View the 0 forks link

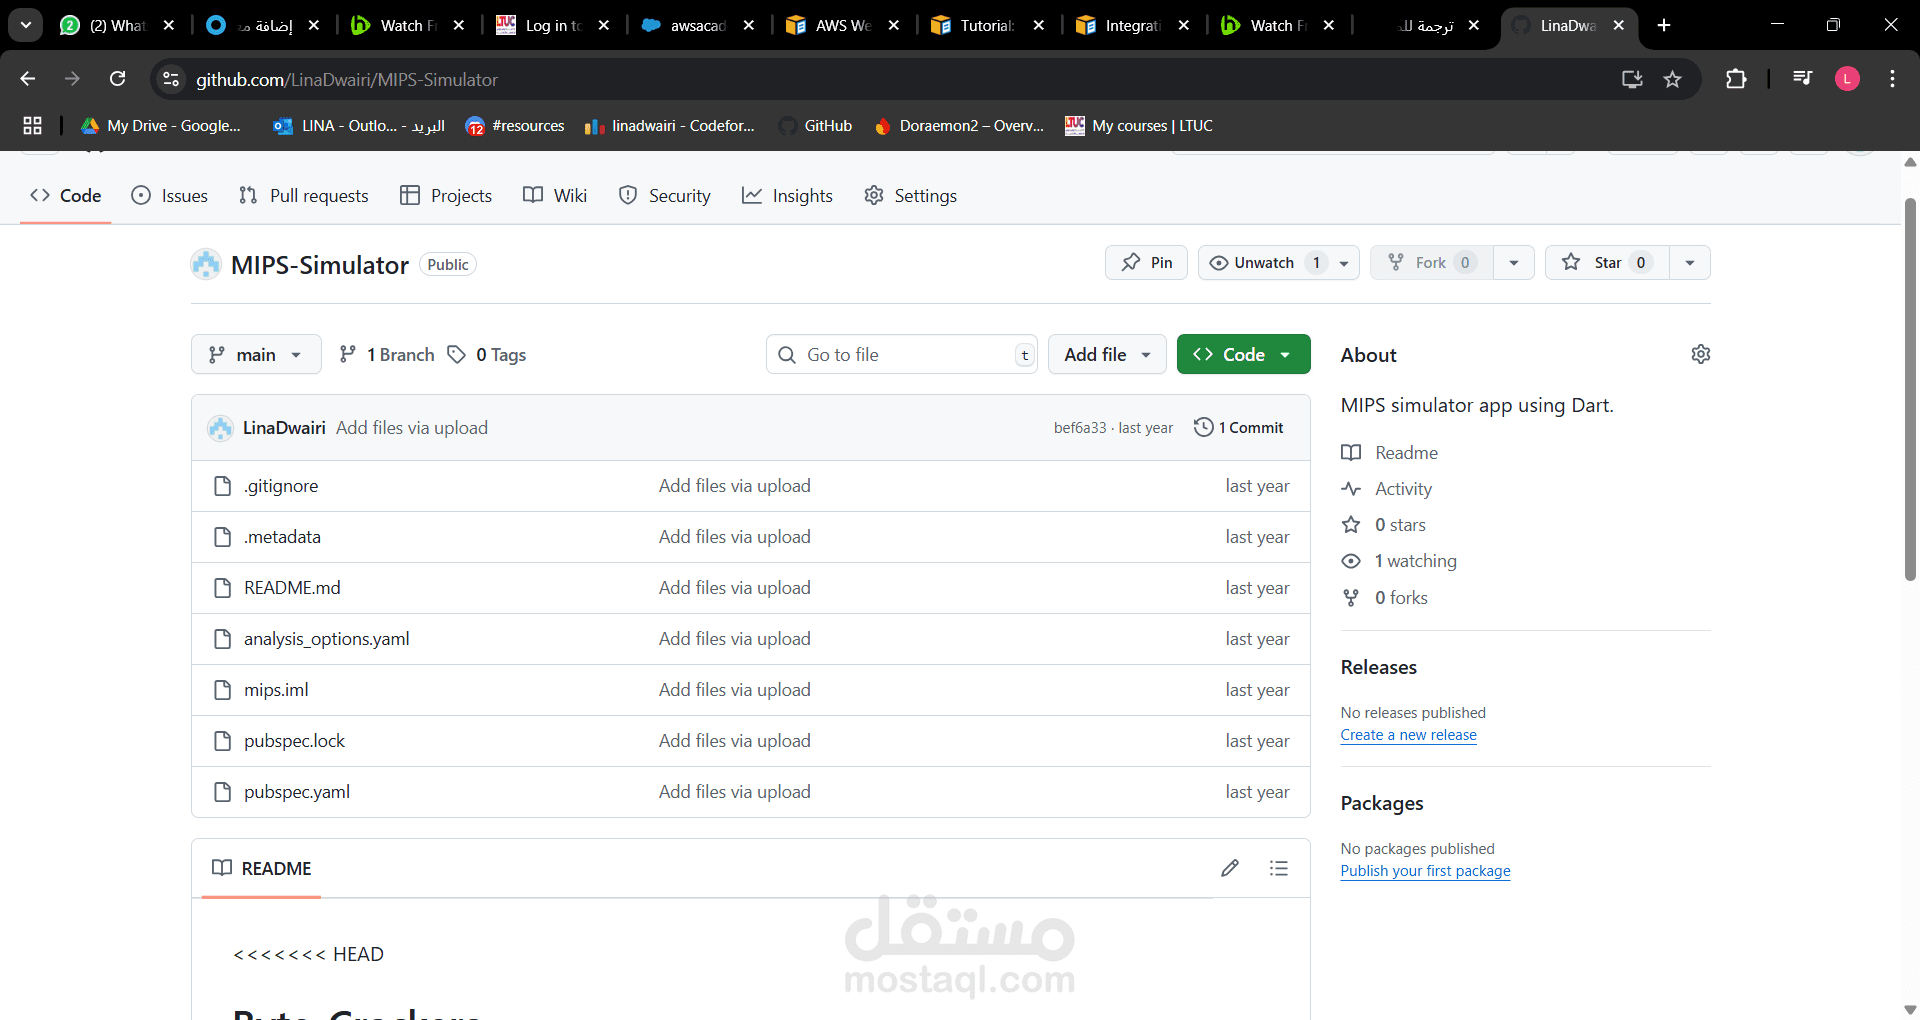coord(1385,598)
